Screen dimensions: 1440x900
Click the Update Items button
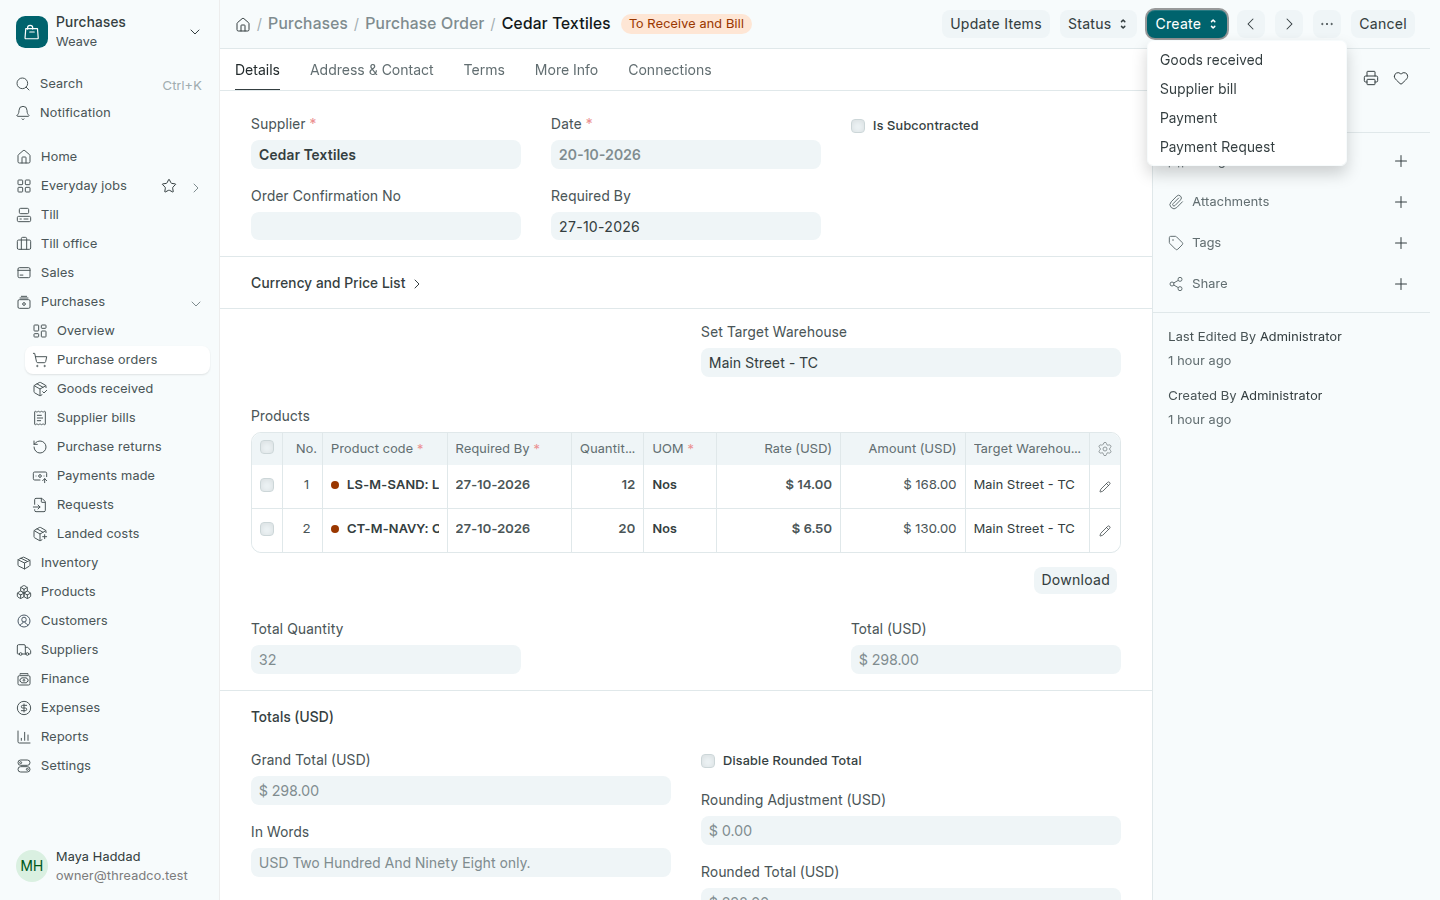point(996,24)
